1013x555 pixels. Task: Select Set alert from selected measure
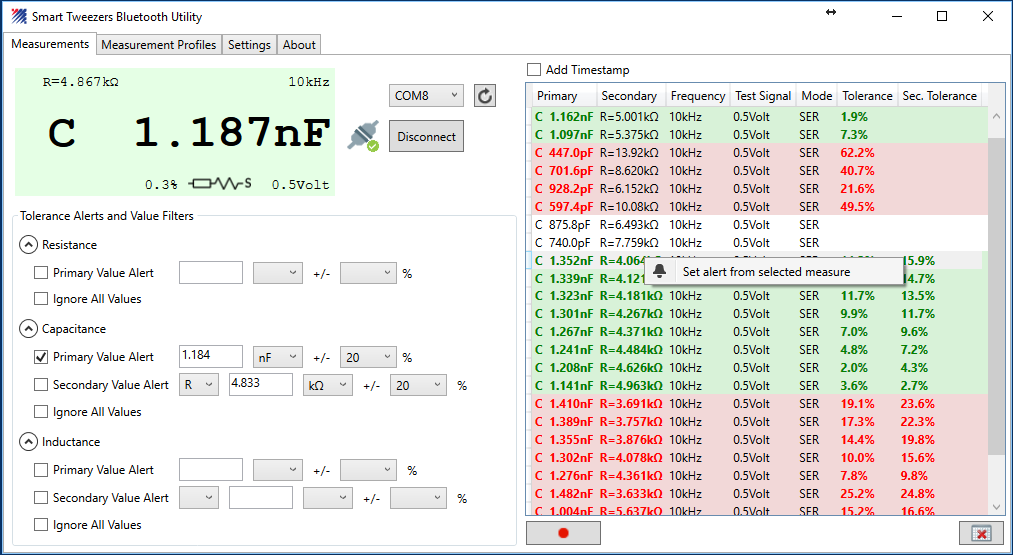tap(766, 271)
